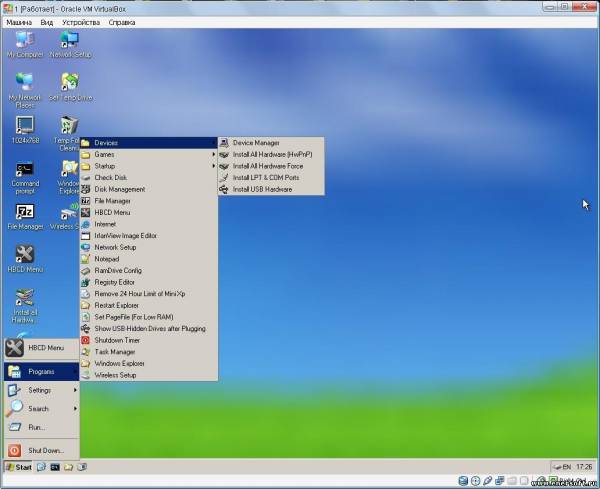The image size is (600, 489).
Task: Click VirtualBox network status icon
Action: [500, 481]
